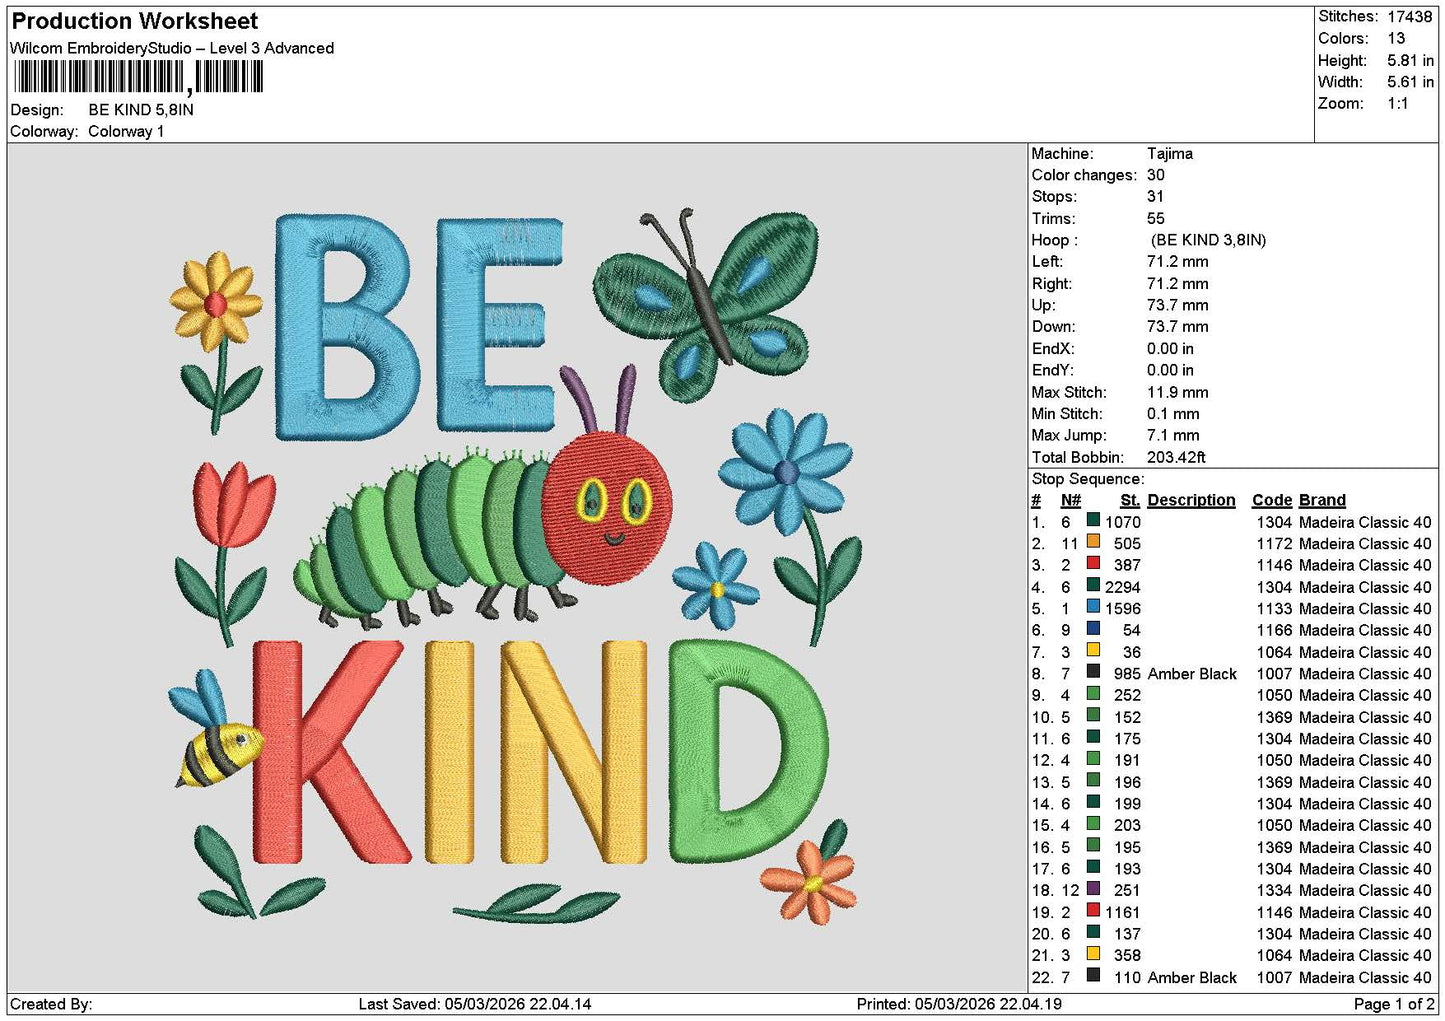Select stitch count '2294' in stop row 4
The height and width of the screenshot is (1021, 1445).
click(x=1123, y=587)
